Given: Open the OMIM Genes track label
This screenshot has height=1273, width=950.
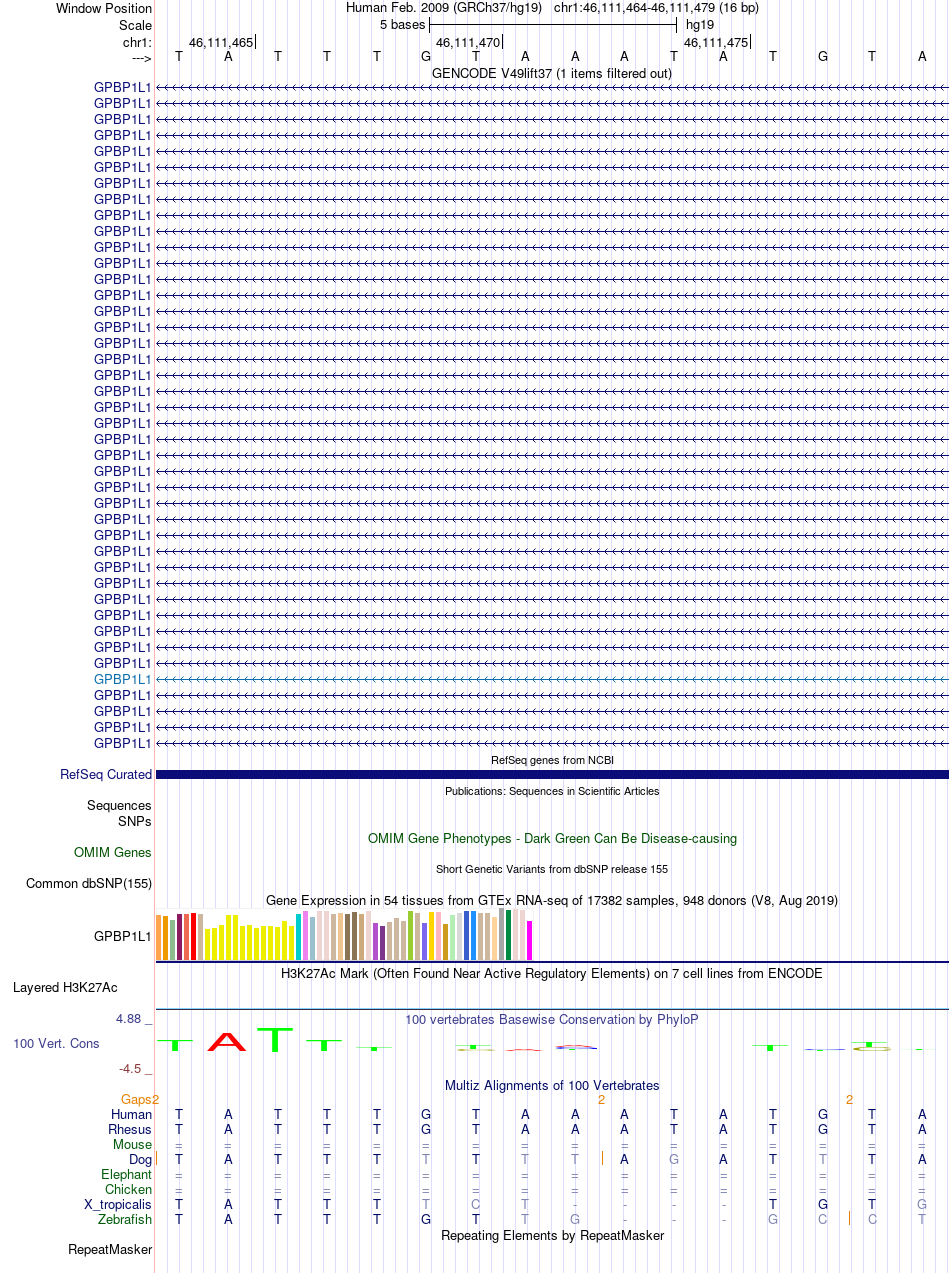Looking at the screenshot, I should [x=113, y=853].
